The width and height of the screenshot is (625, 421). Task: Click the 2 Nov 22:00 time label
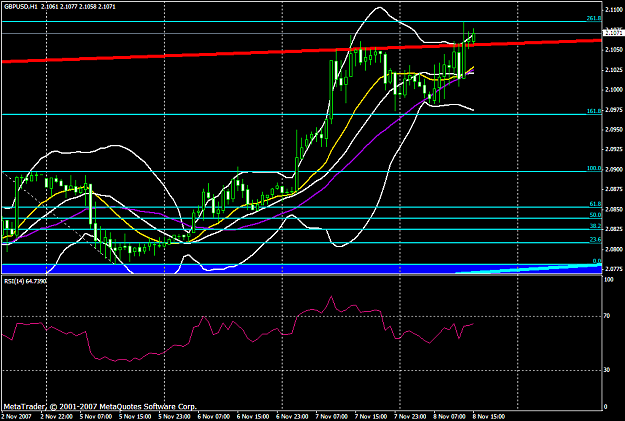[57, 417]
